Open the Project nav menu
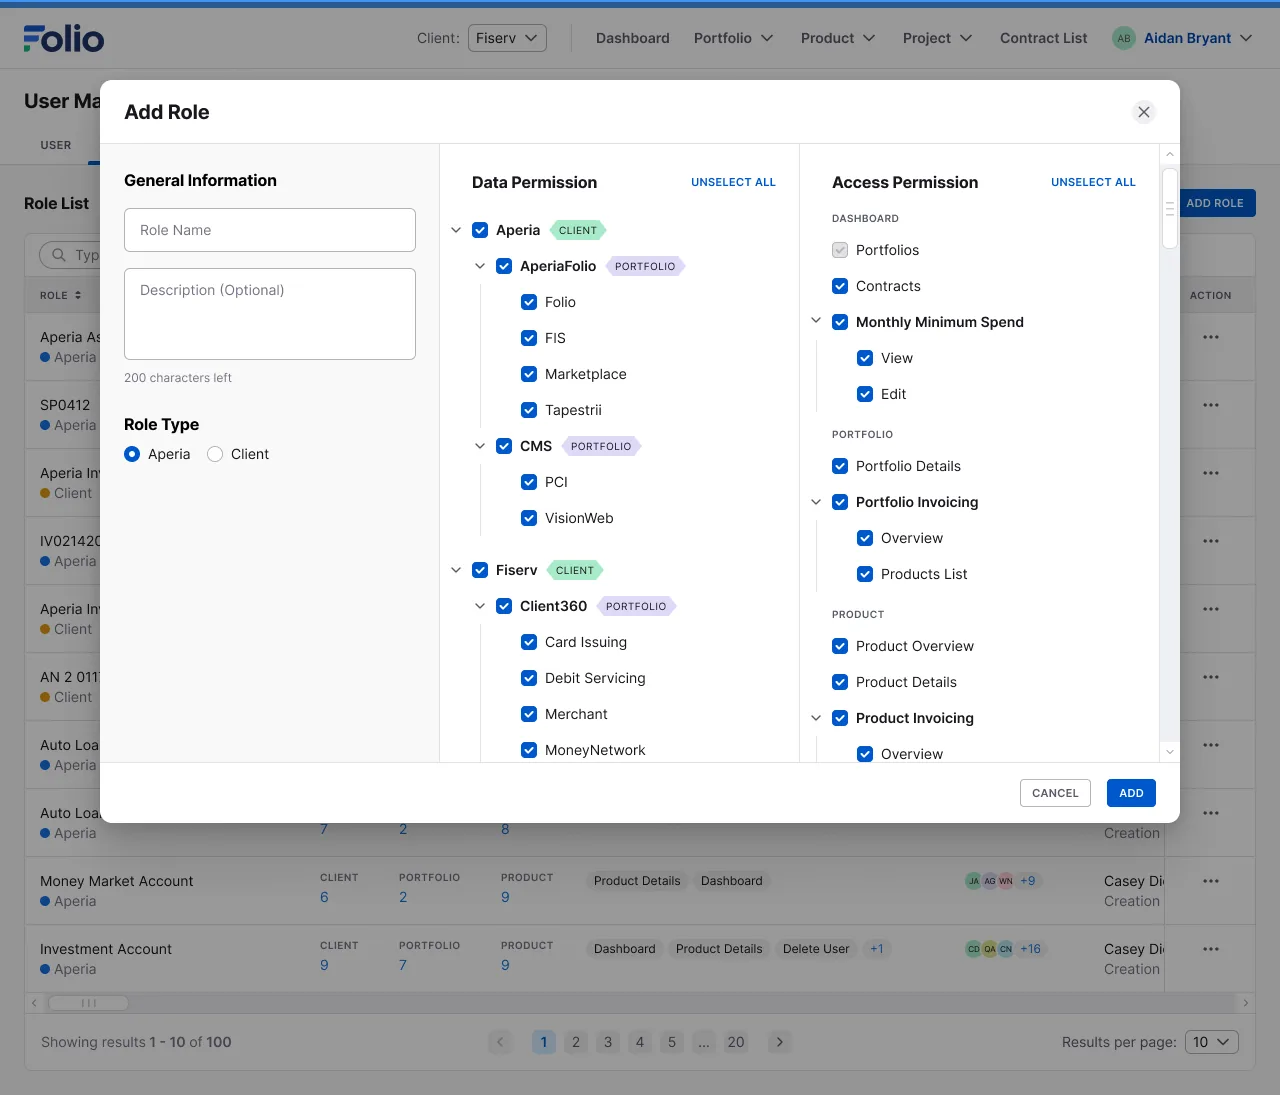 pyautogui.click(x=937, y=38)
